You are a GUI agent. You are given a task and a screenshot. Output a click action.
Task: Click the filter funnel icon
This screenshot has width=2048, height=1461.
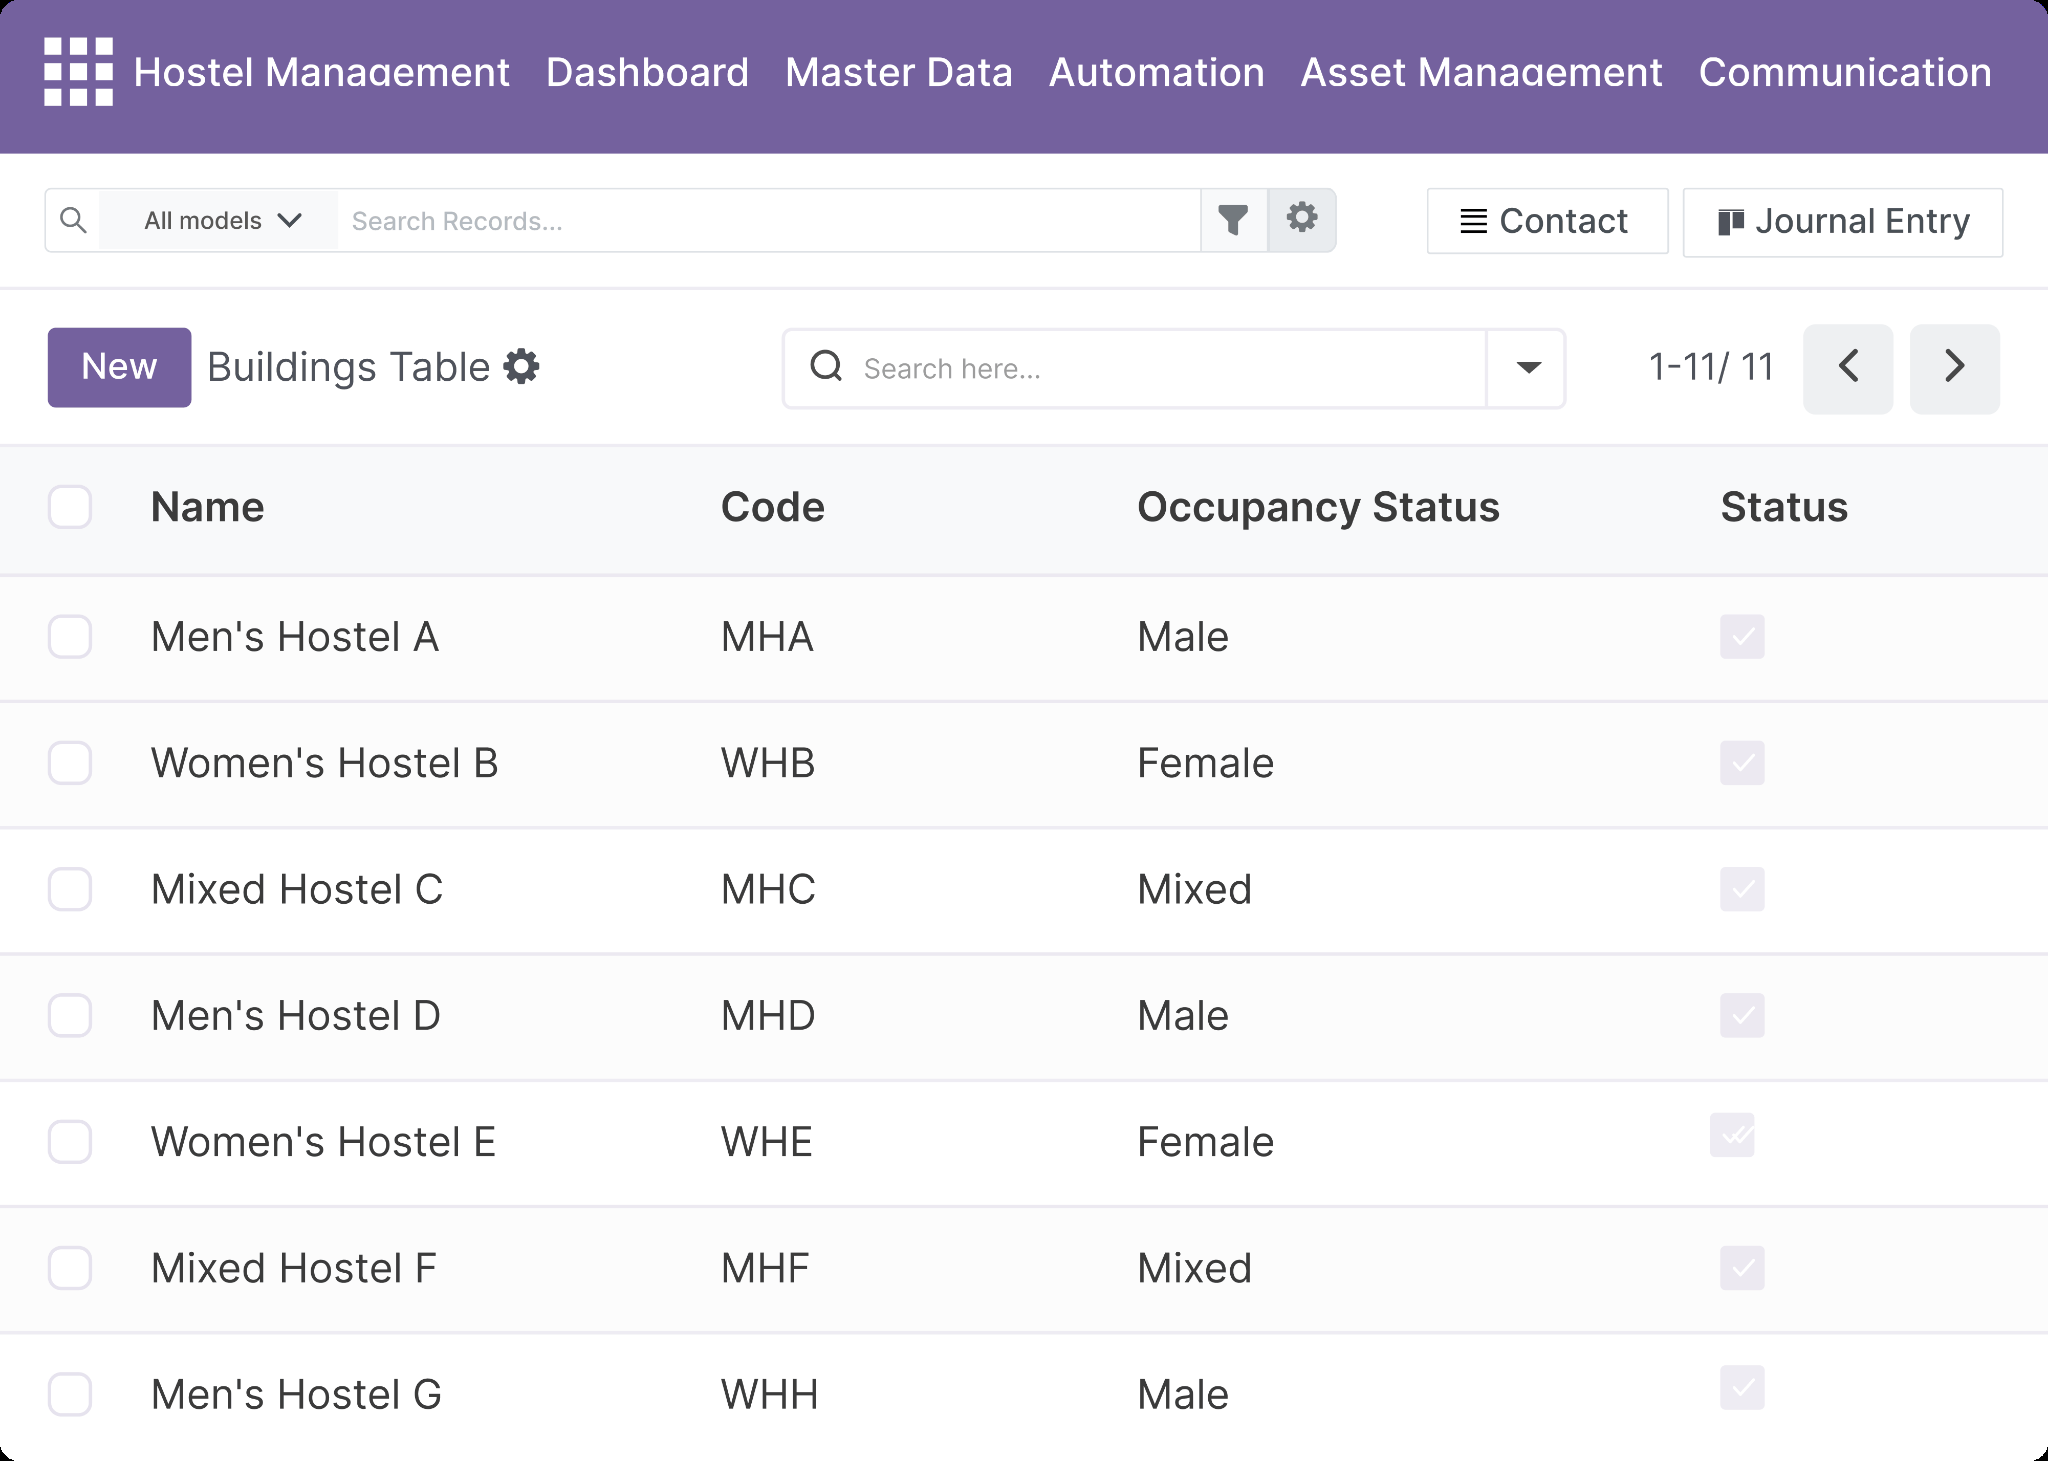[1233, 220]
